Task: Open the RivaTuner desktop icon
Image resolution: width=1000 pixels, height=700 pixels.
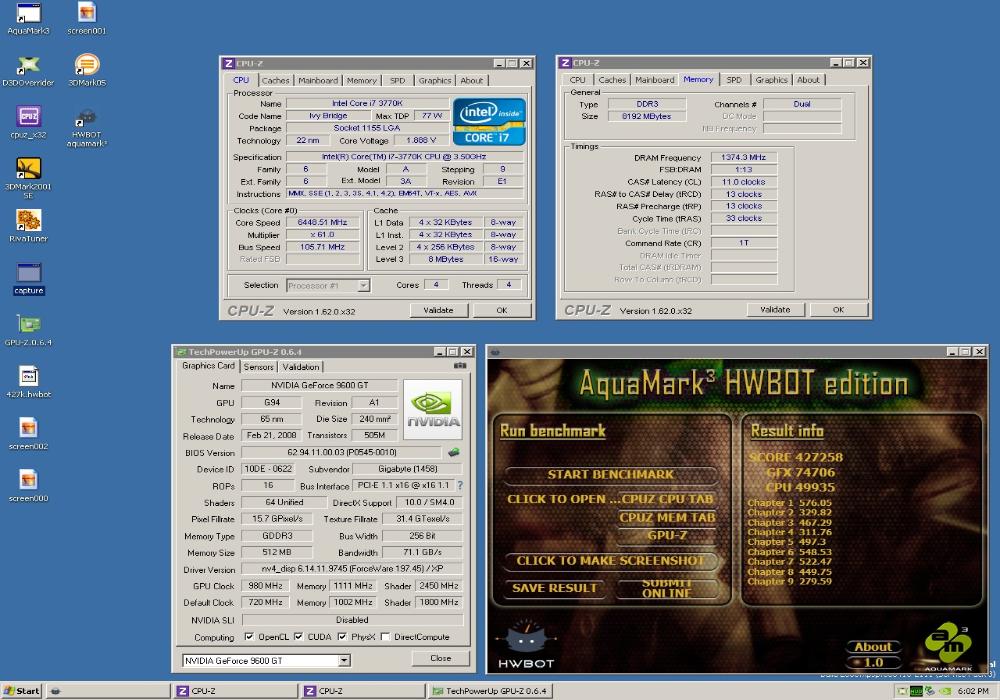Action: pyautogui.click(x=28, y=227)
